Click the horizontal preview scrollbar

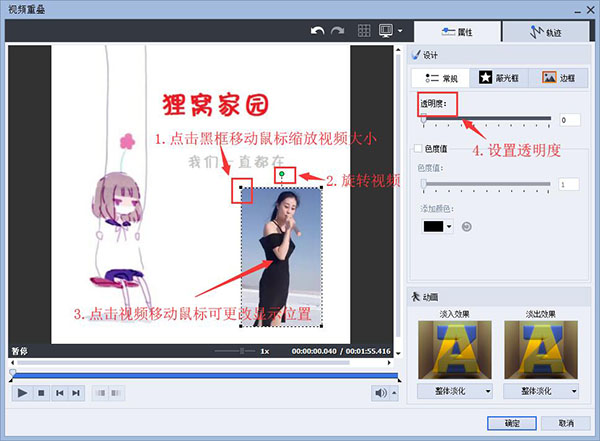183,362
